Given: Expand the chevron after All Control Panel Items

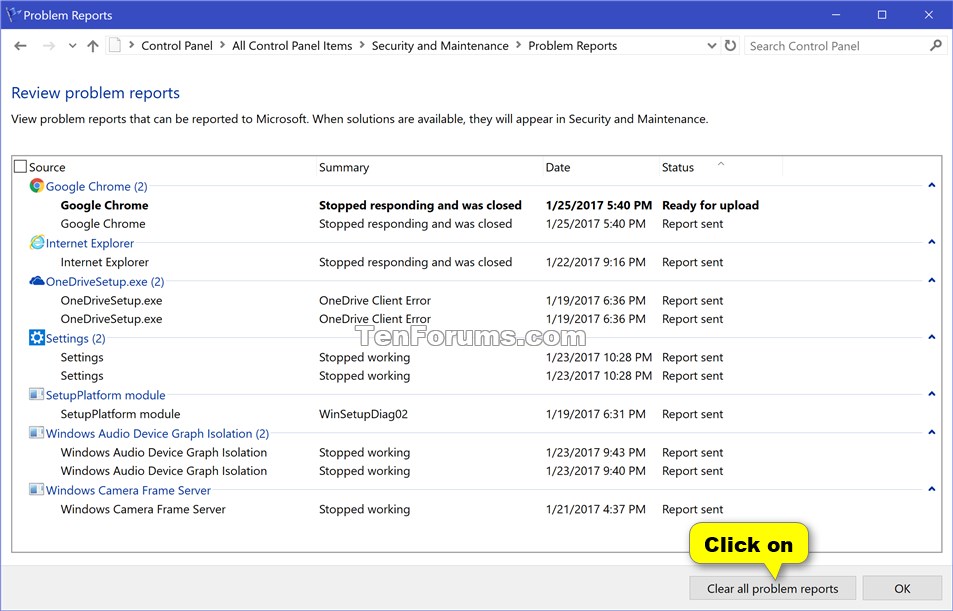Looking at the screenshot, I should tap(362, 45).
